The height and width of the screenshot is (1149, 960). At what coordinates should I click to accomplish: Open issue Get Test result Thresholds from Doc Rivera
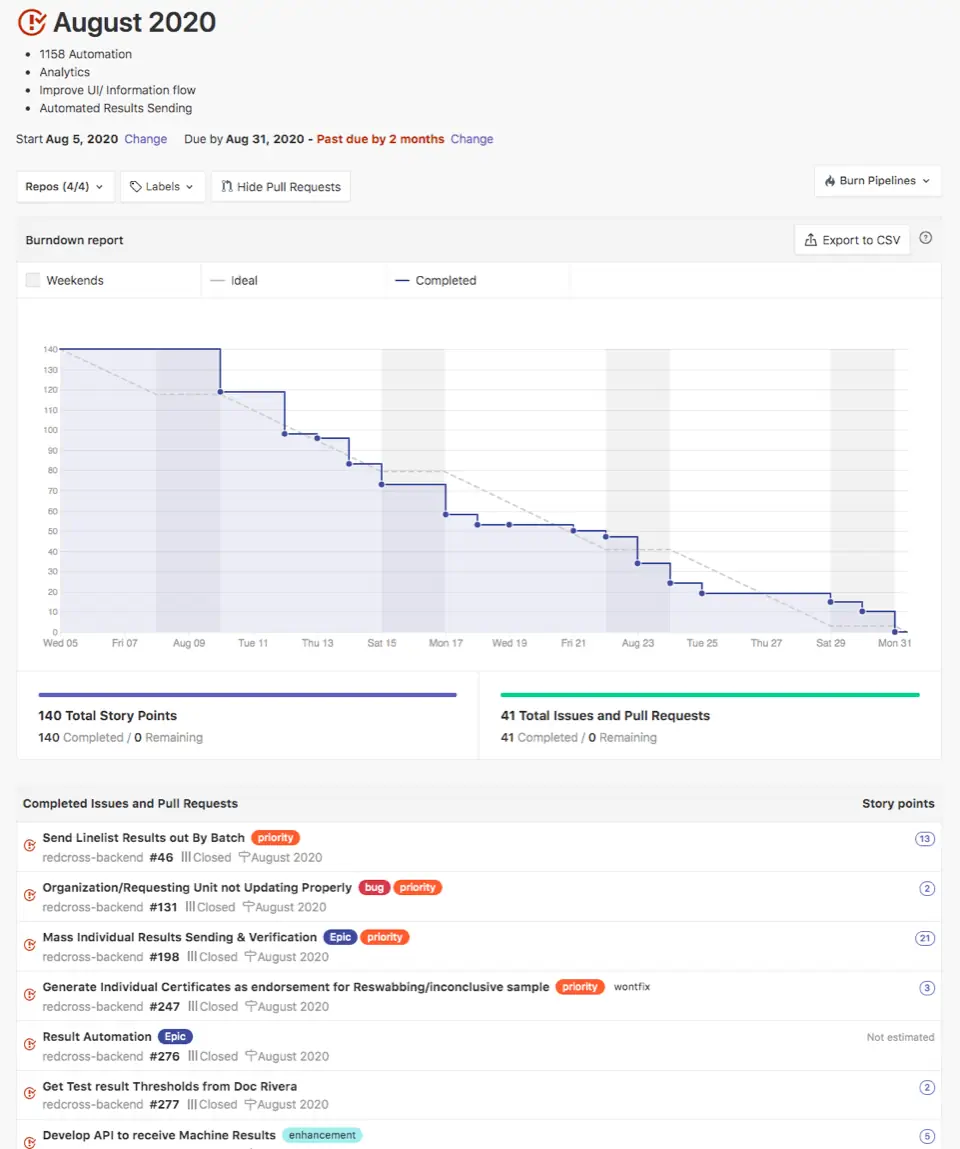tap(170, 1087)
